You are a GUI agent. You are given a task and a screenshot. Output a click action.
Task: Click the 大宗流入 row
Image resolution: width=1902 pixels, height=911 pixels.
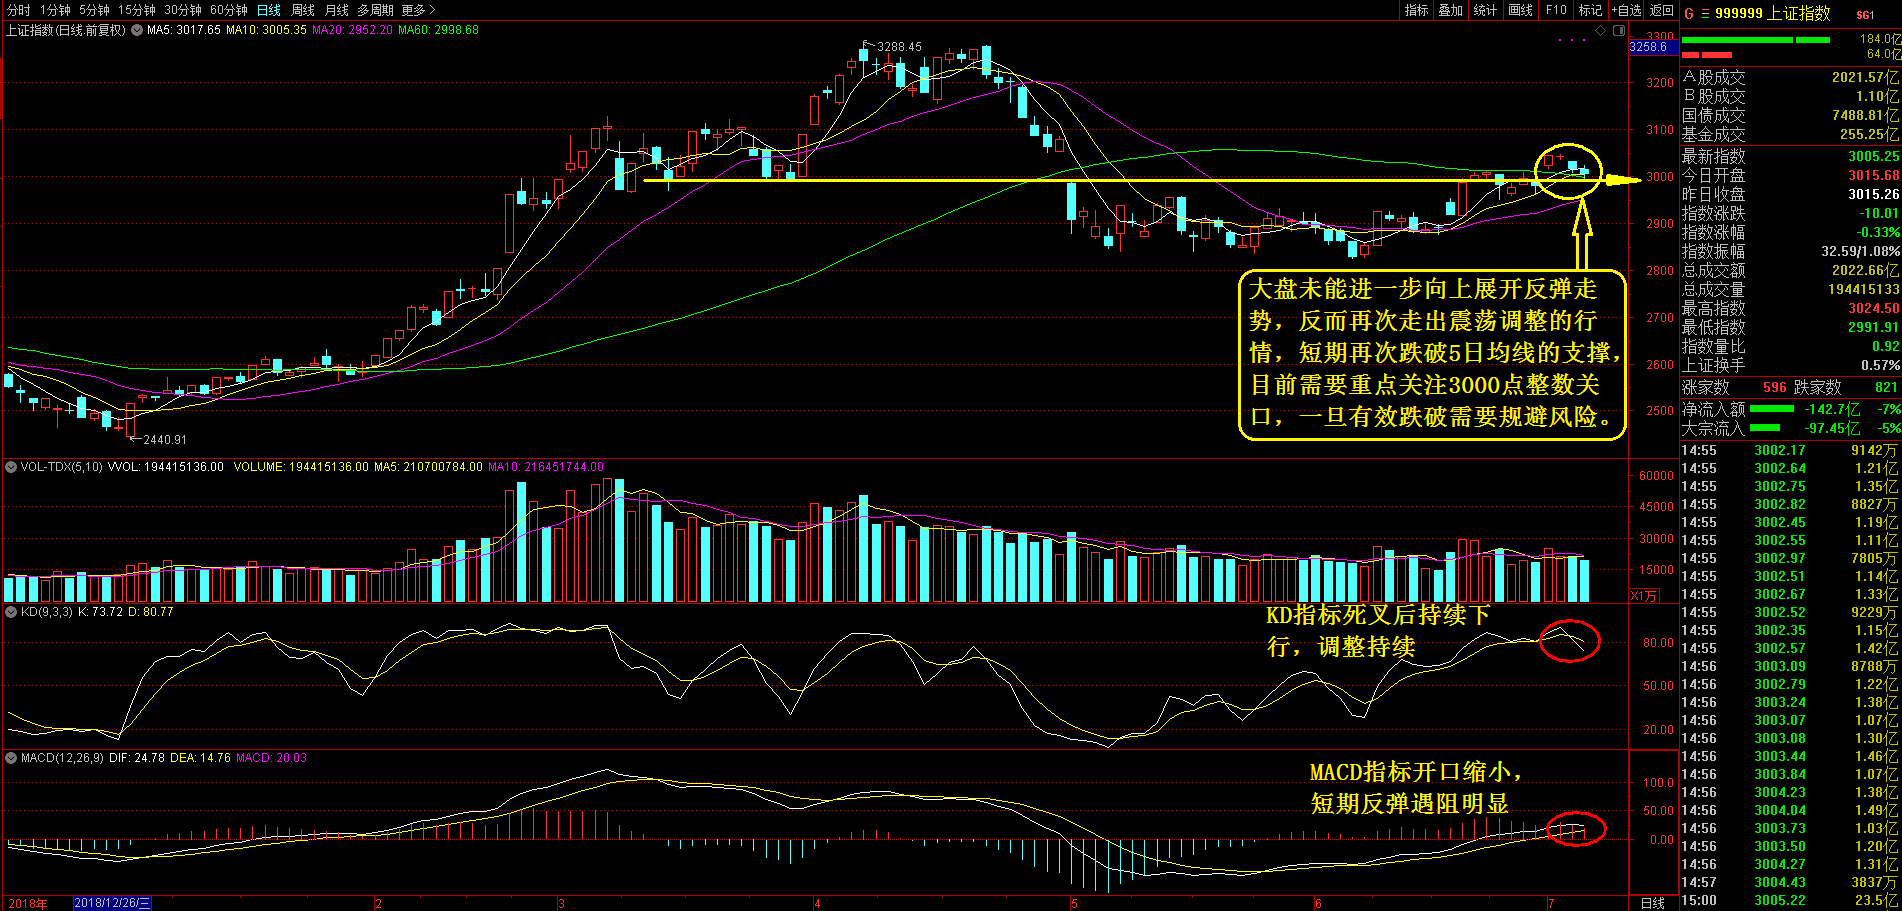[x=1790, y=428]
